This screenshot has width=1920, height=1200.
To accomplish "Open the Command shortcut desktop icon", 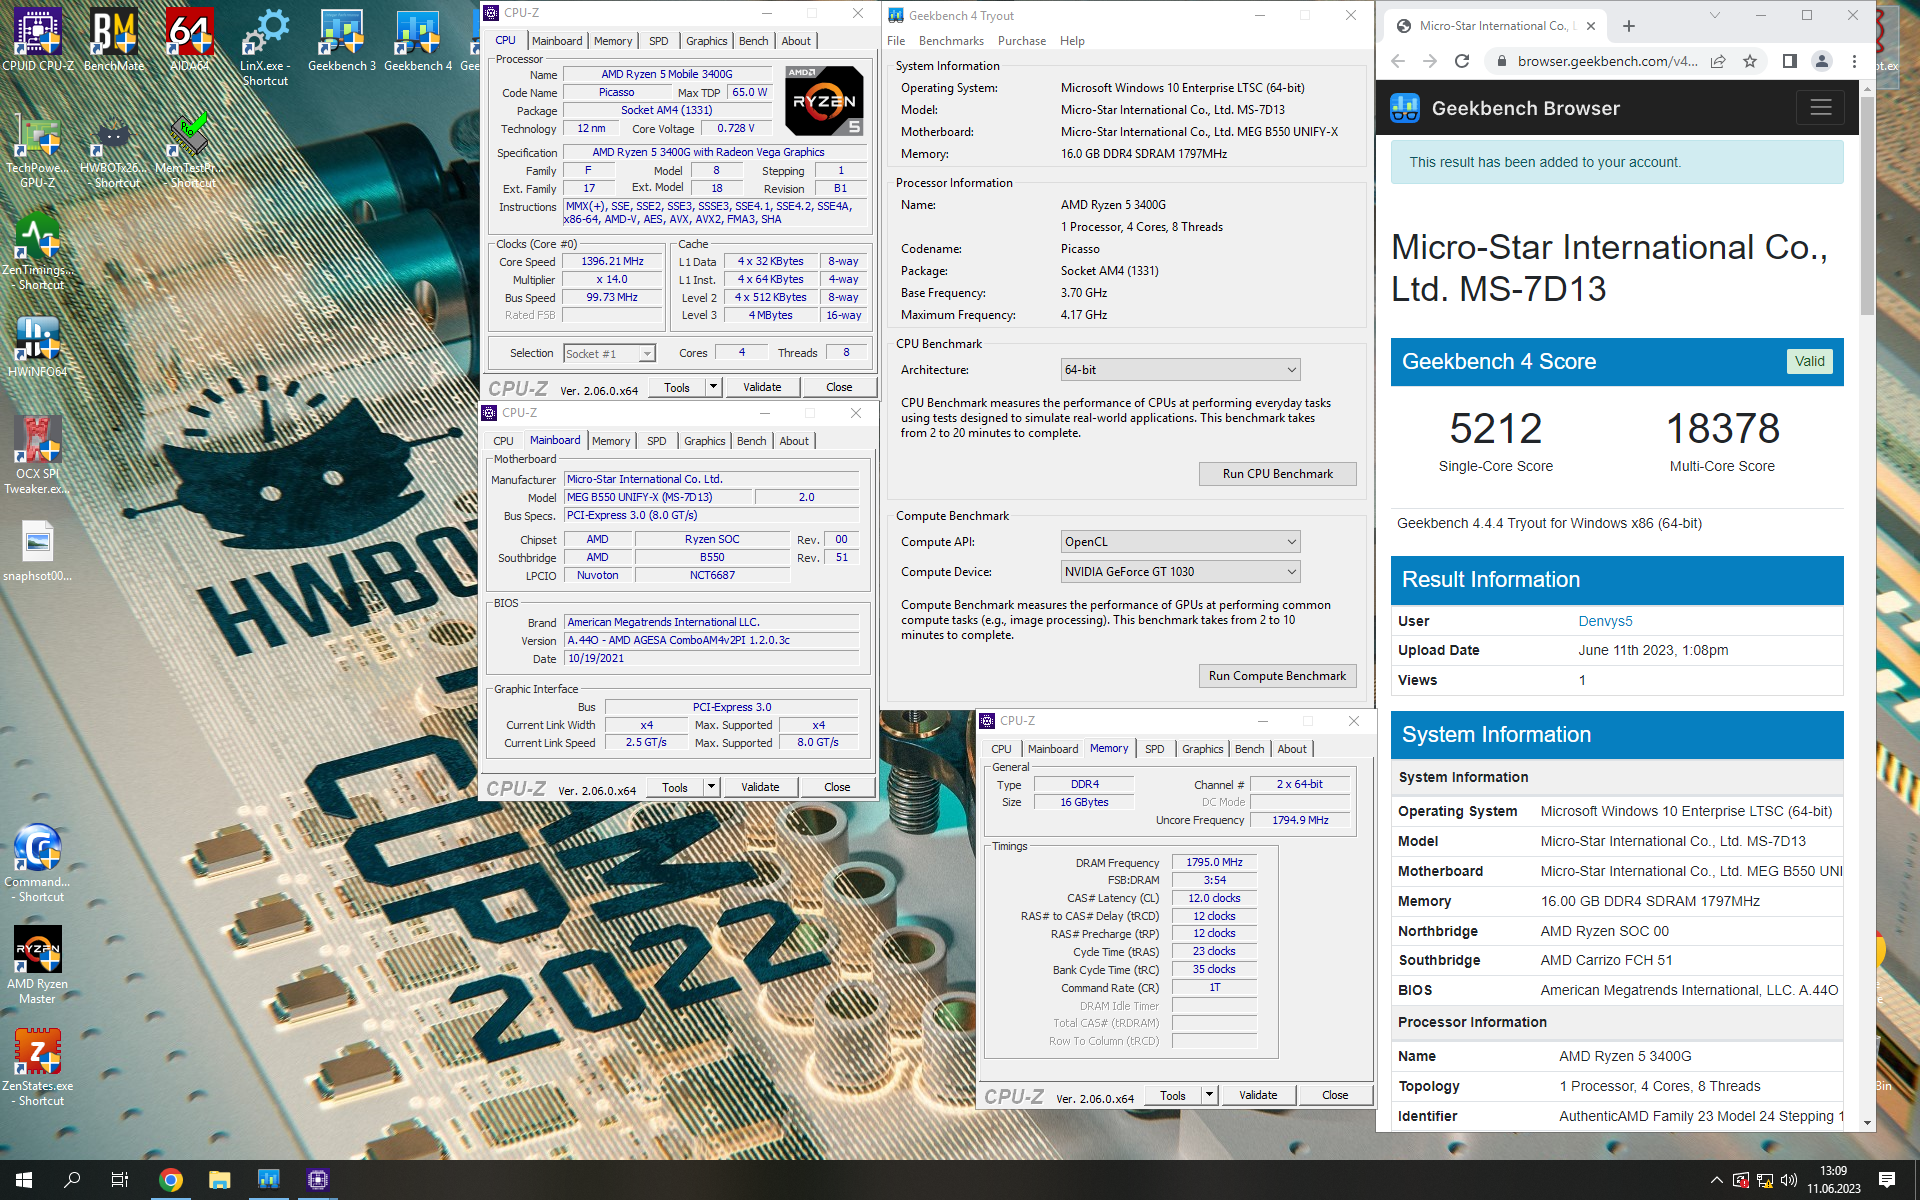I will [38, 863].
